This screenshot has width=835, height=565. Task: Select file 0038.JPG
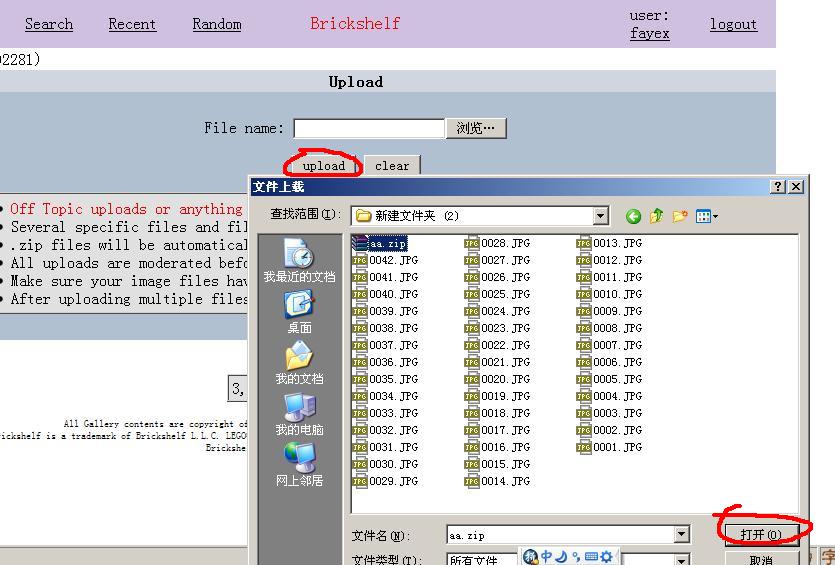click(x=386, y=329)
